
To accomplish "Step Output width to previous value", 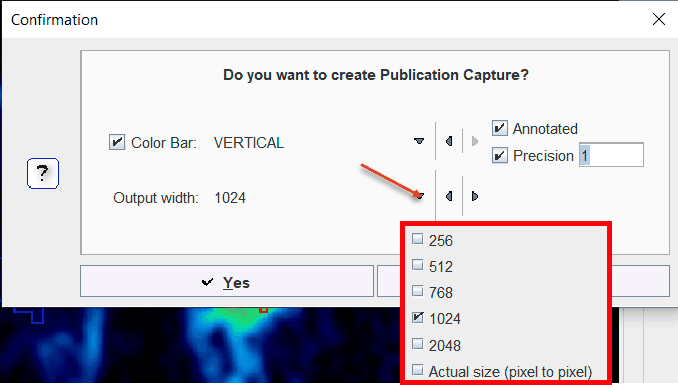I will (x=449, y=196).
